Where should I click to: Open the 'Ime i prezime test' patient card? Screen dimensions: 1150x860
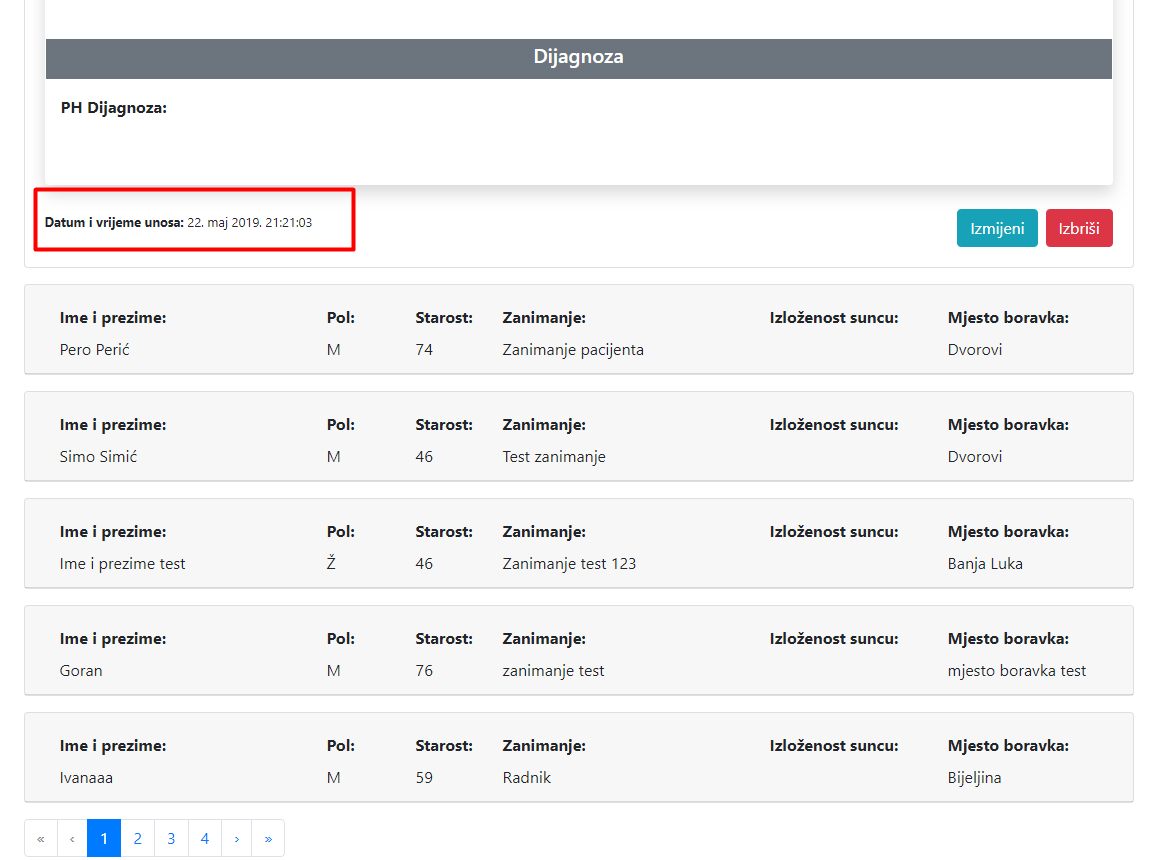[x=578, y=544]
